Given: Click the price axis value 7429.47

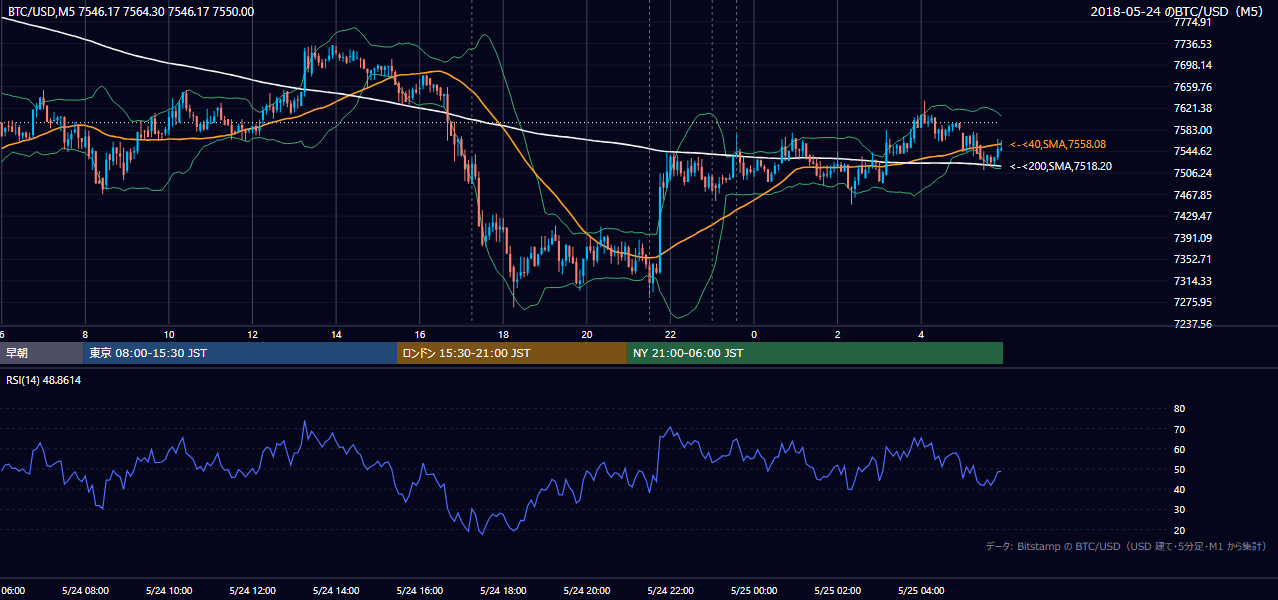Looking at the screenshot, I should [x=1192, y=216].
